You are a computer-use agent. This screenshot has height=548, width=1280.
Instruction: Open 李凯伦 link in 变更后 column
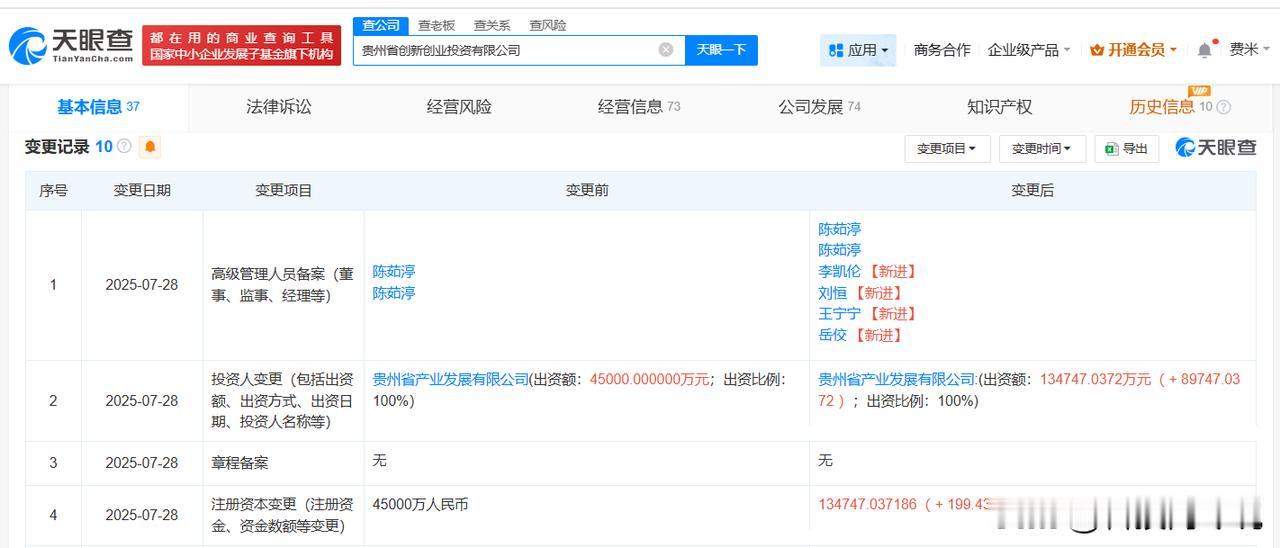point(839,271)
